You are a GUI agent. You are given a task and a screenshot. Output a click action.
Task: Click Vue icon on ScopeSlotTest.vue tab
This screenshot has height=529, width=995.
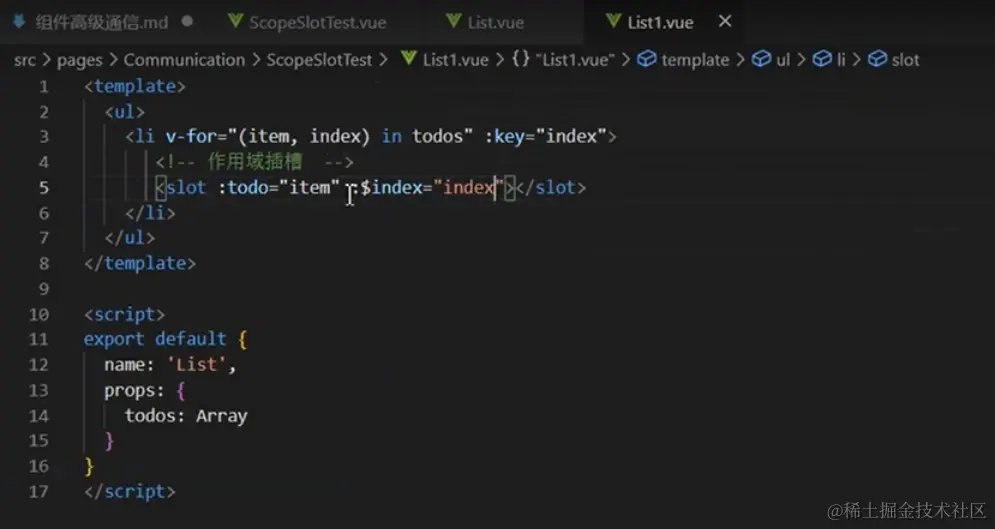235,21
